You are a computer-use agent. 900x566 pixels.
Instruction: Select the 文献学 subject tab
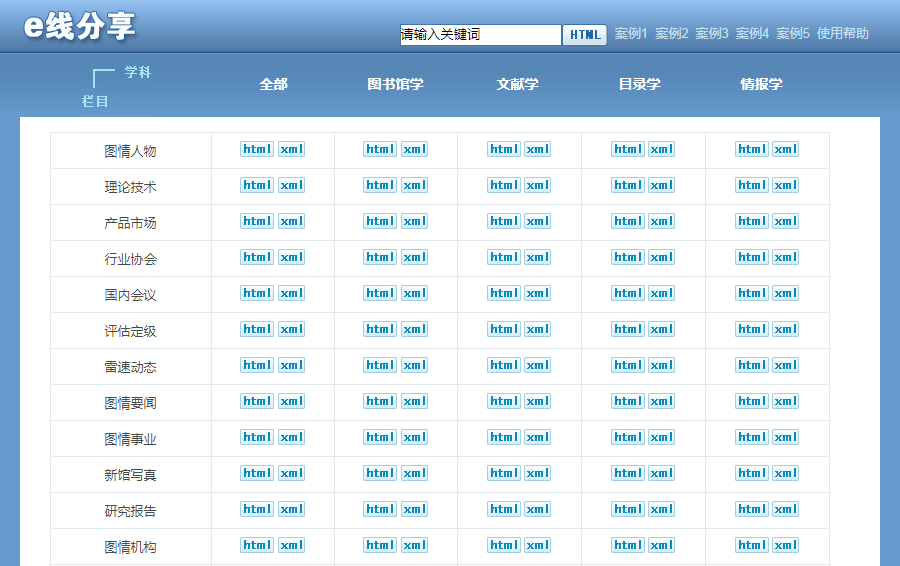(x=518, y=84)
